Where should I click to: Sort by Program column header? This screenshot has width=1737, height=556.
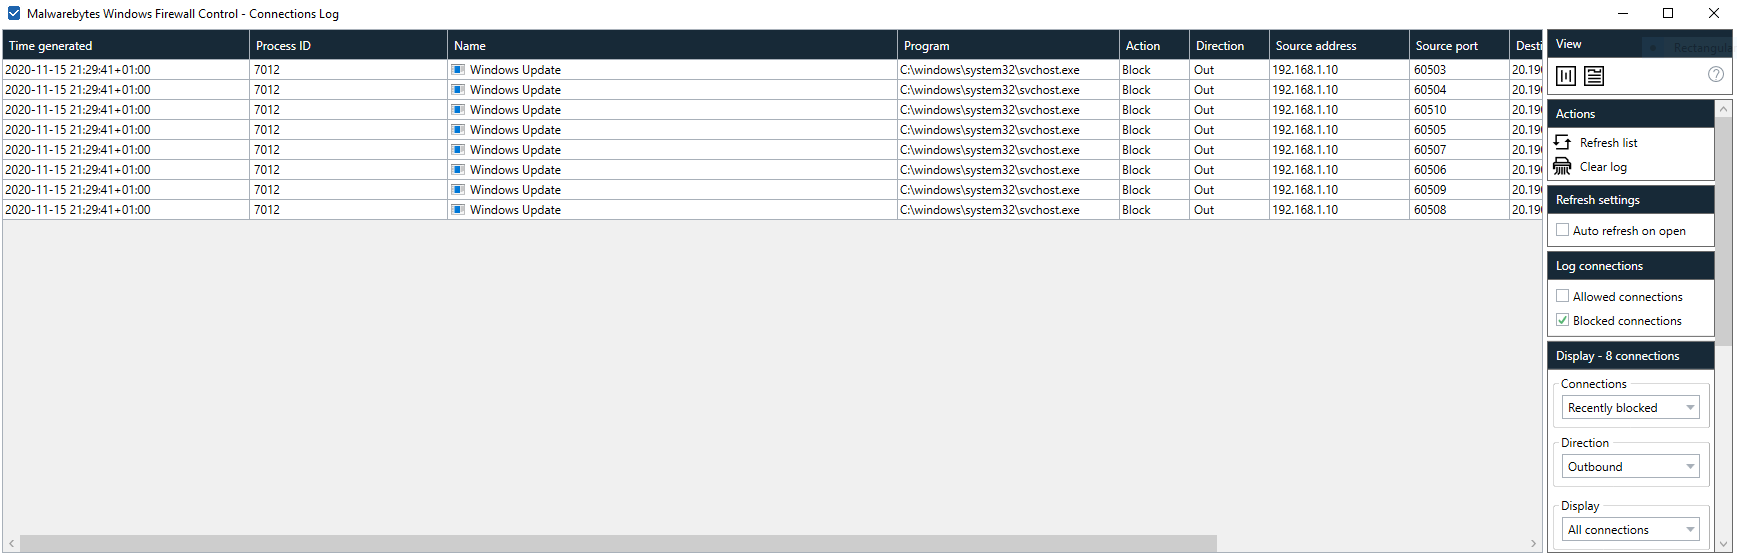(1008, 46)
